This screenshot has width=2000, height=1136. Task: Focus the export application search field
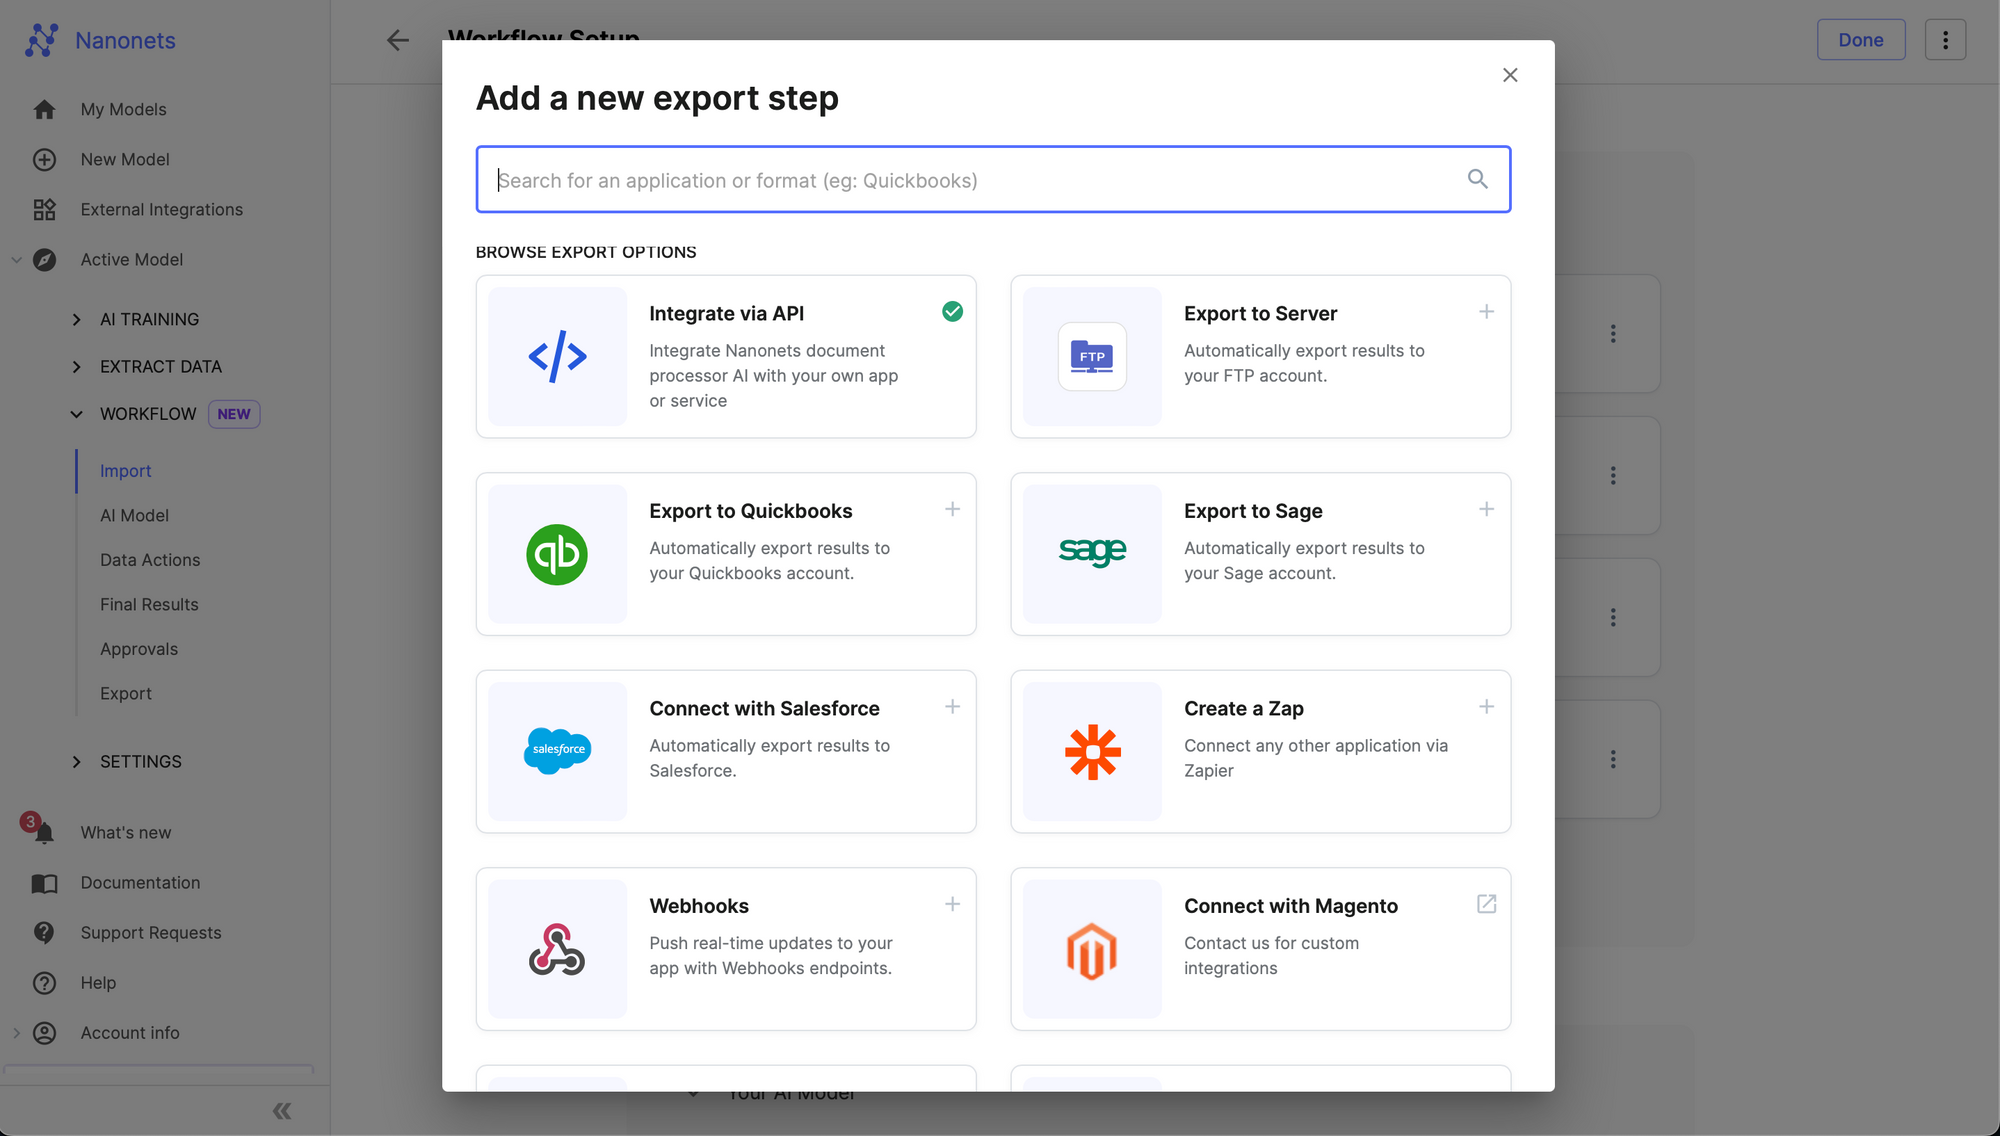[x=980, y=180]
